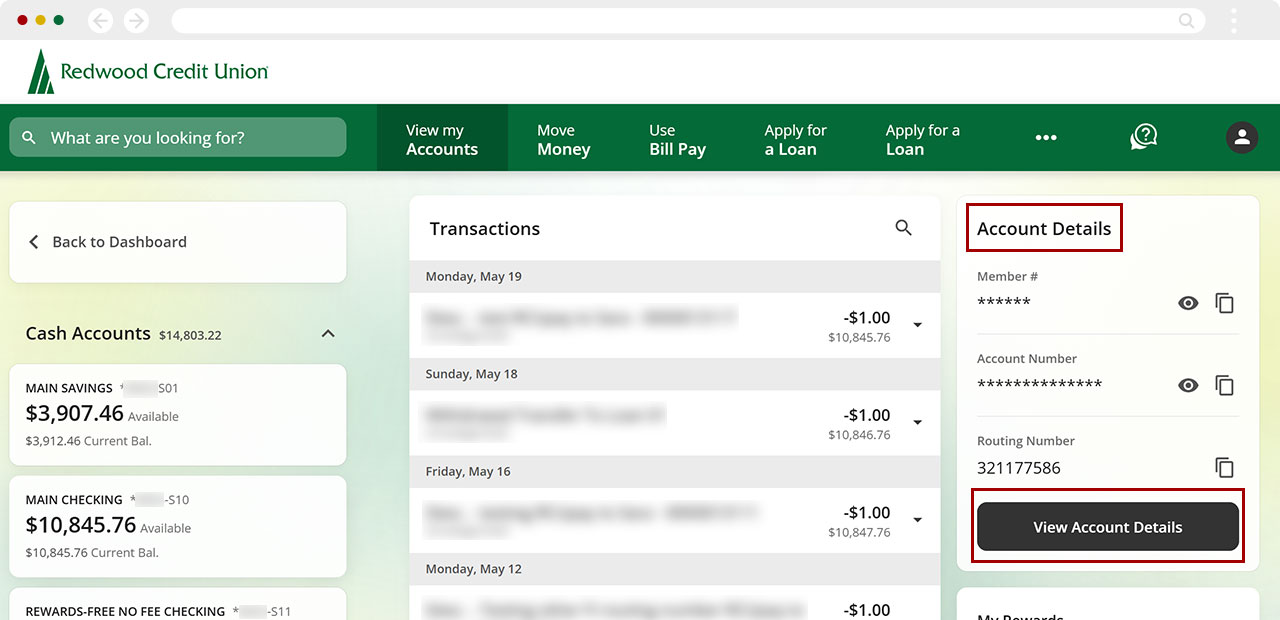Reveal the hidden Member number
This screenshot has height=620, width=1280.
1188,303
